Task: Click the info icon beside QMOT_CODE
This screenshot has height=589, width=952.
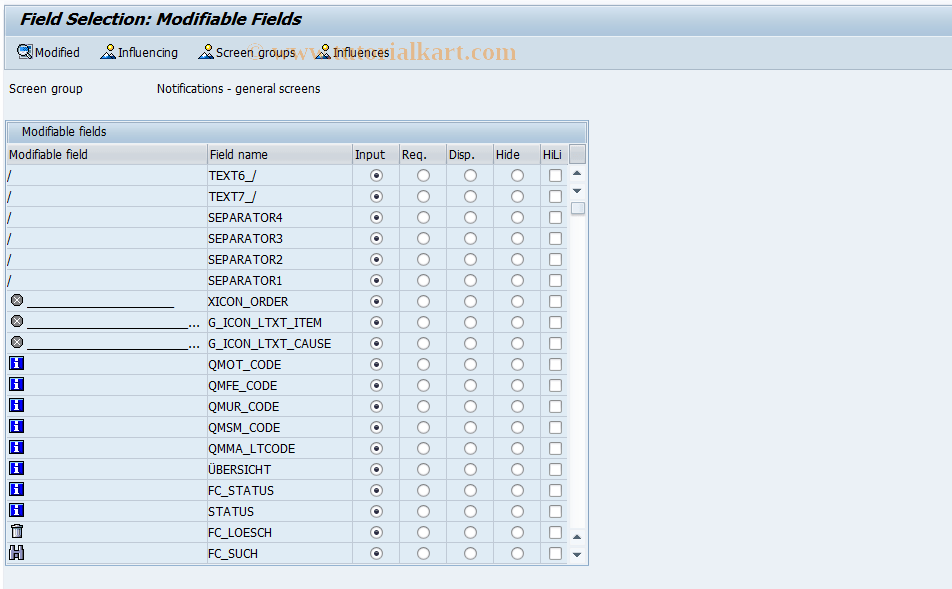Action: point(16,363)
